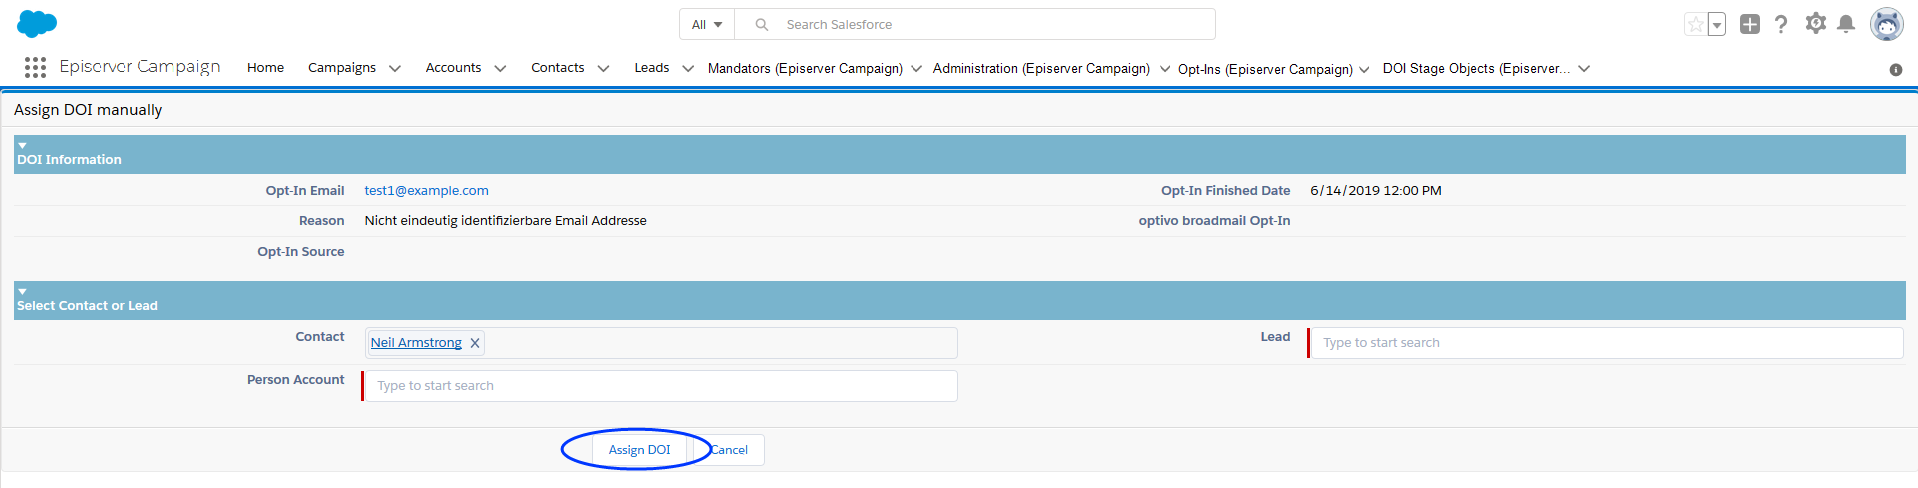The width and height of the screenshot is (1918, 488).
Task: Click the Lead search field
Action: [1606, 343]
